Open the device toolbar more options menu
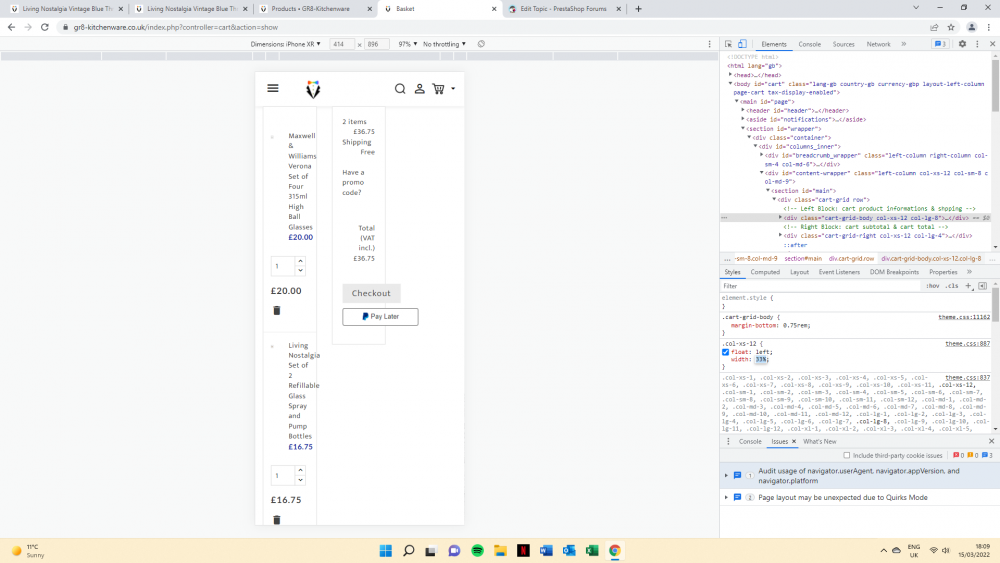Screen dimensions: 1000x563 click(710, 44)
